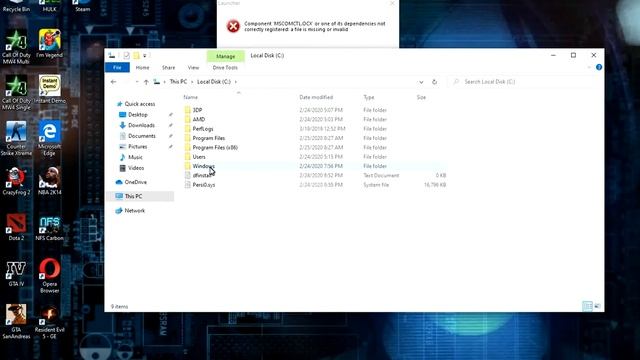Open Customize Quick Access Toolbar dropdown

tap(144, 56)
